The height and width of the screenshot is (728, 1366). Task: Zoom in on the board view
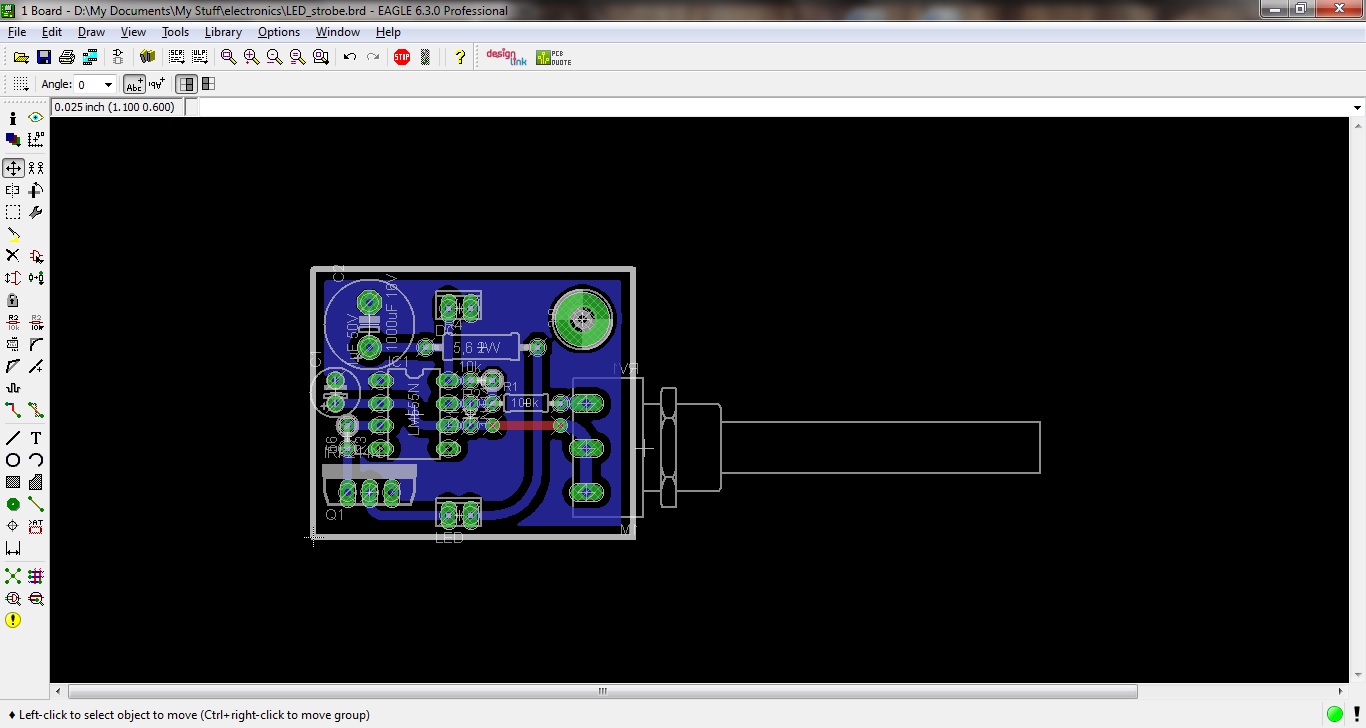click(251, 57)
